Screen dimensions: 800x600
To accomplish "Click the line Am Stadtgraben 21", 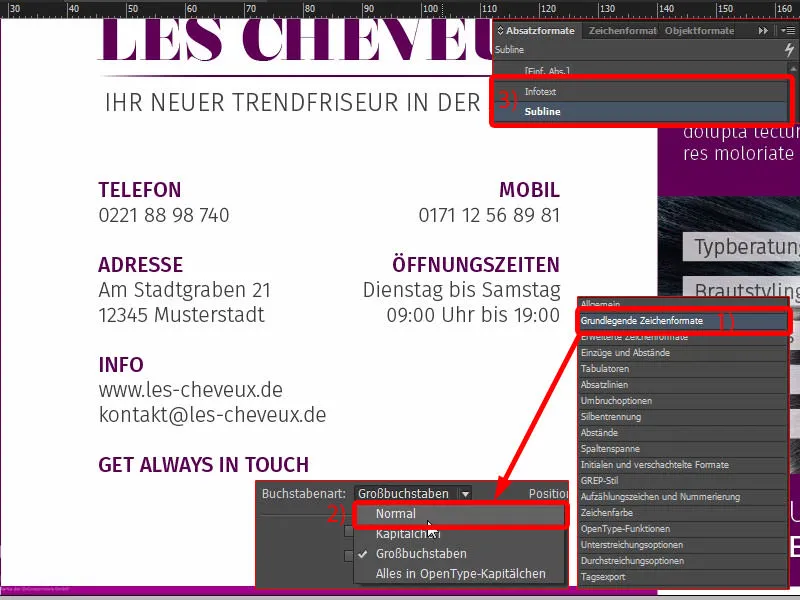I will 184,290.
